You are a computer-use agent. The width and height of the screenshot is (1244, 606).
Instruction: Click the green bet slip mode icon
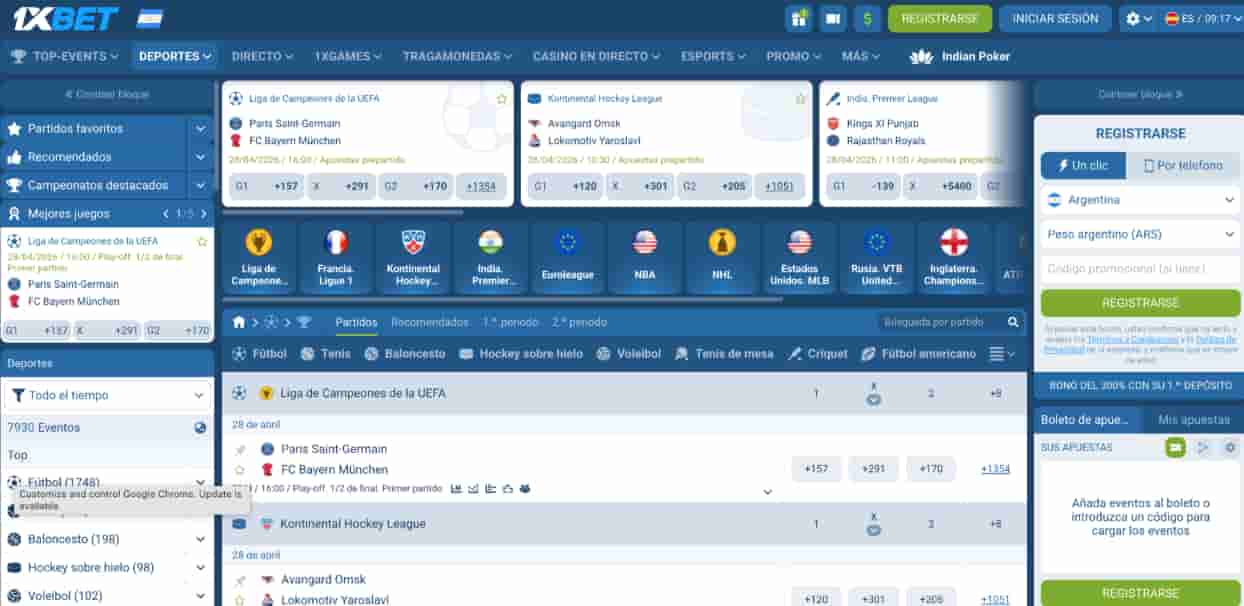[1175, 447]
